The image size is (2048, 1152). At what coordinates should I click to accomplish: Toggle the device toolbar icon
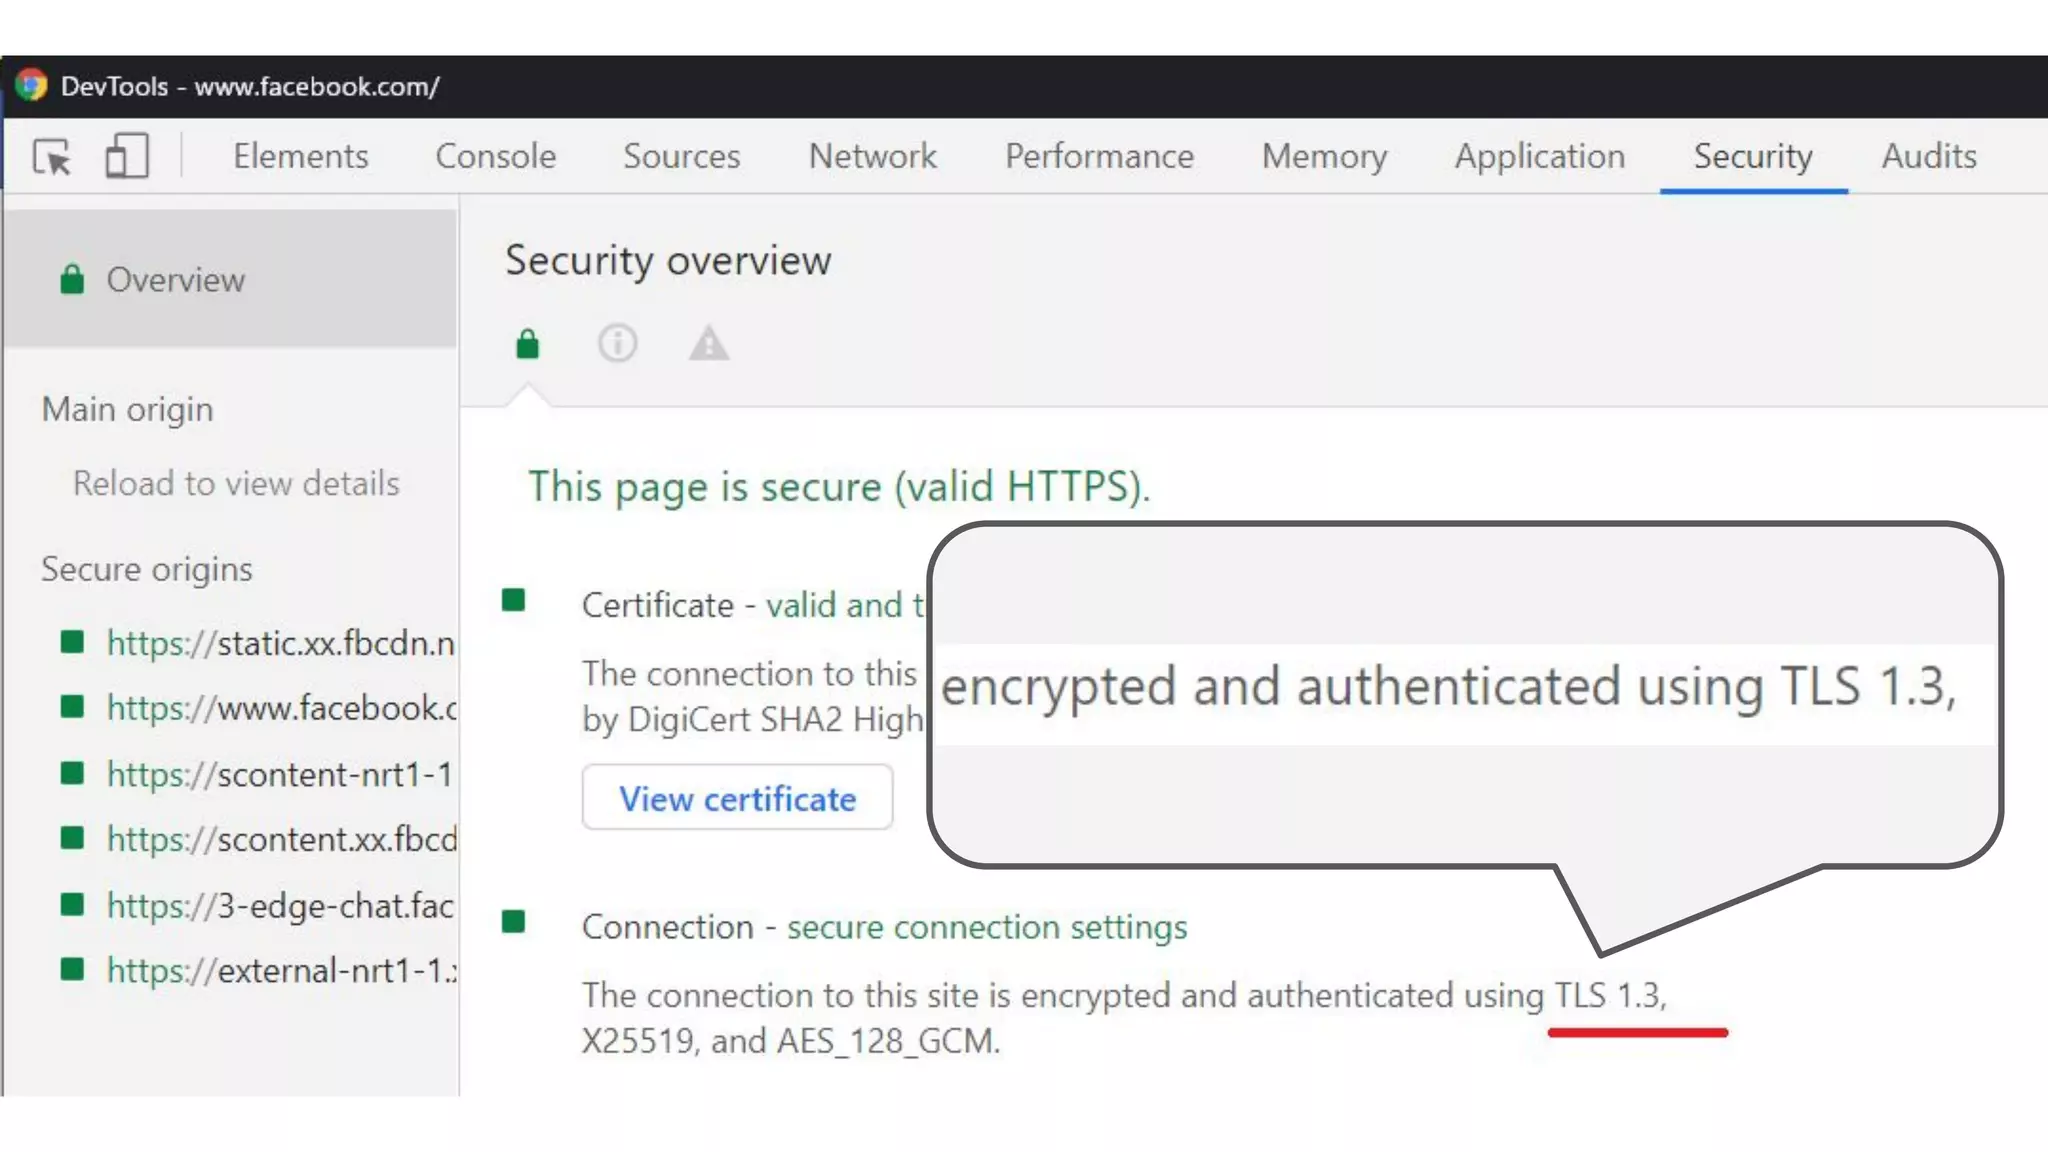pyautogui.click(x=127, y=157)
